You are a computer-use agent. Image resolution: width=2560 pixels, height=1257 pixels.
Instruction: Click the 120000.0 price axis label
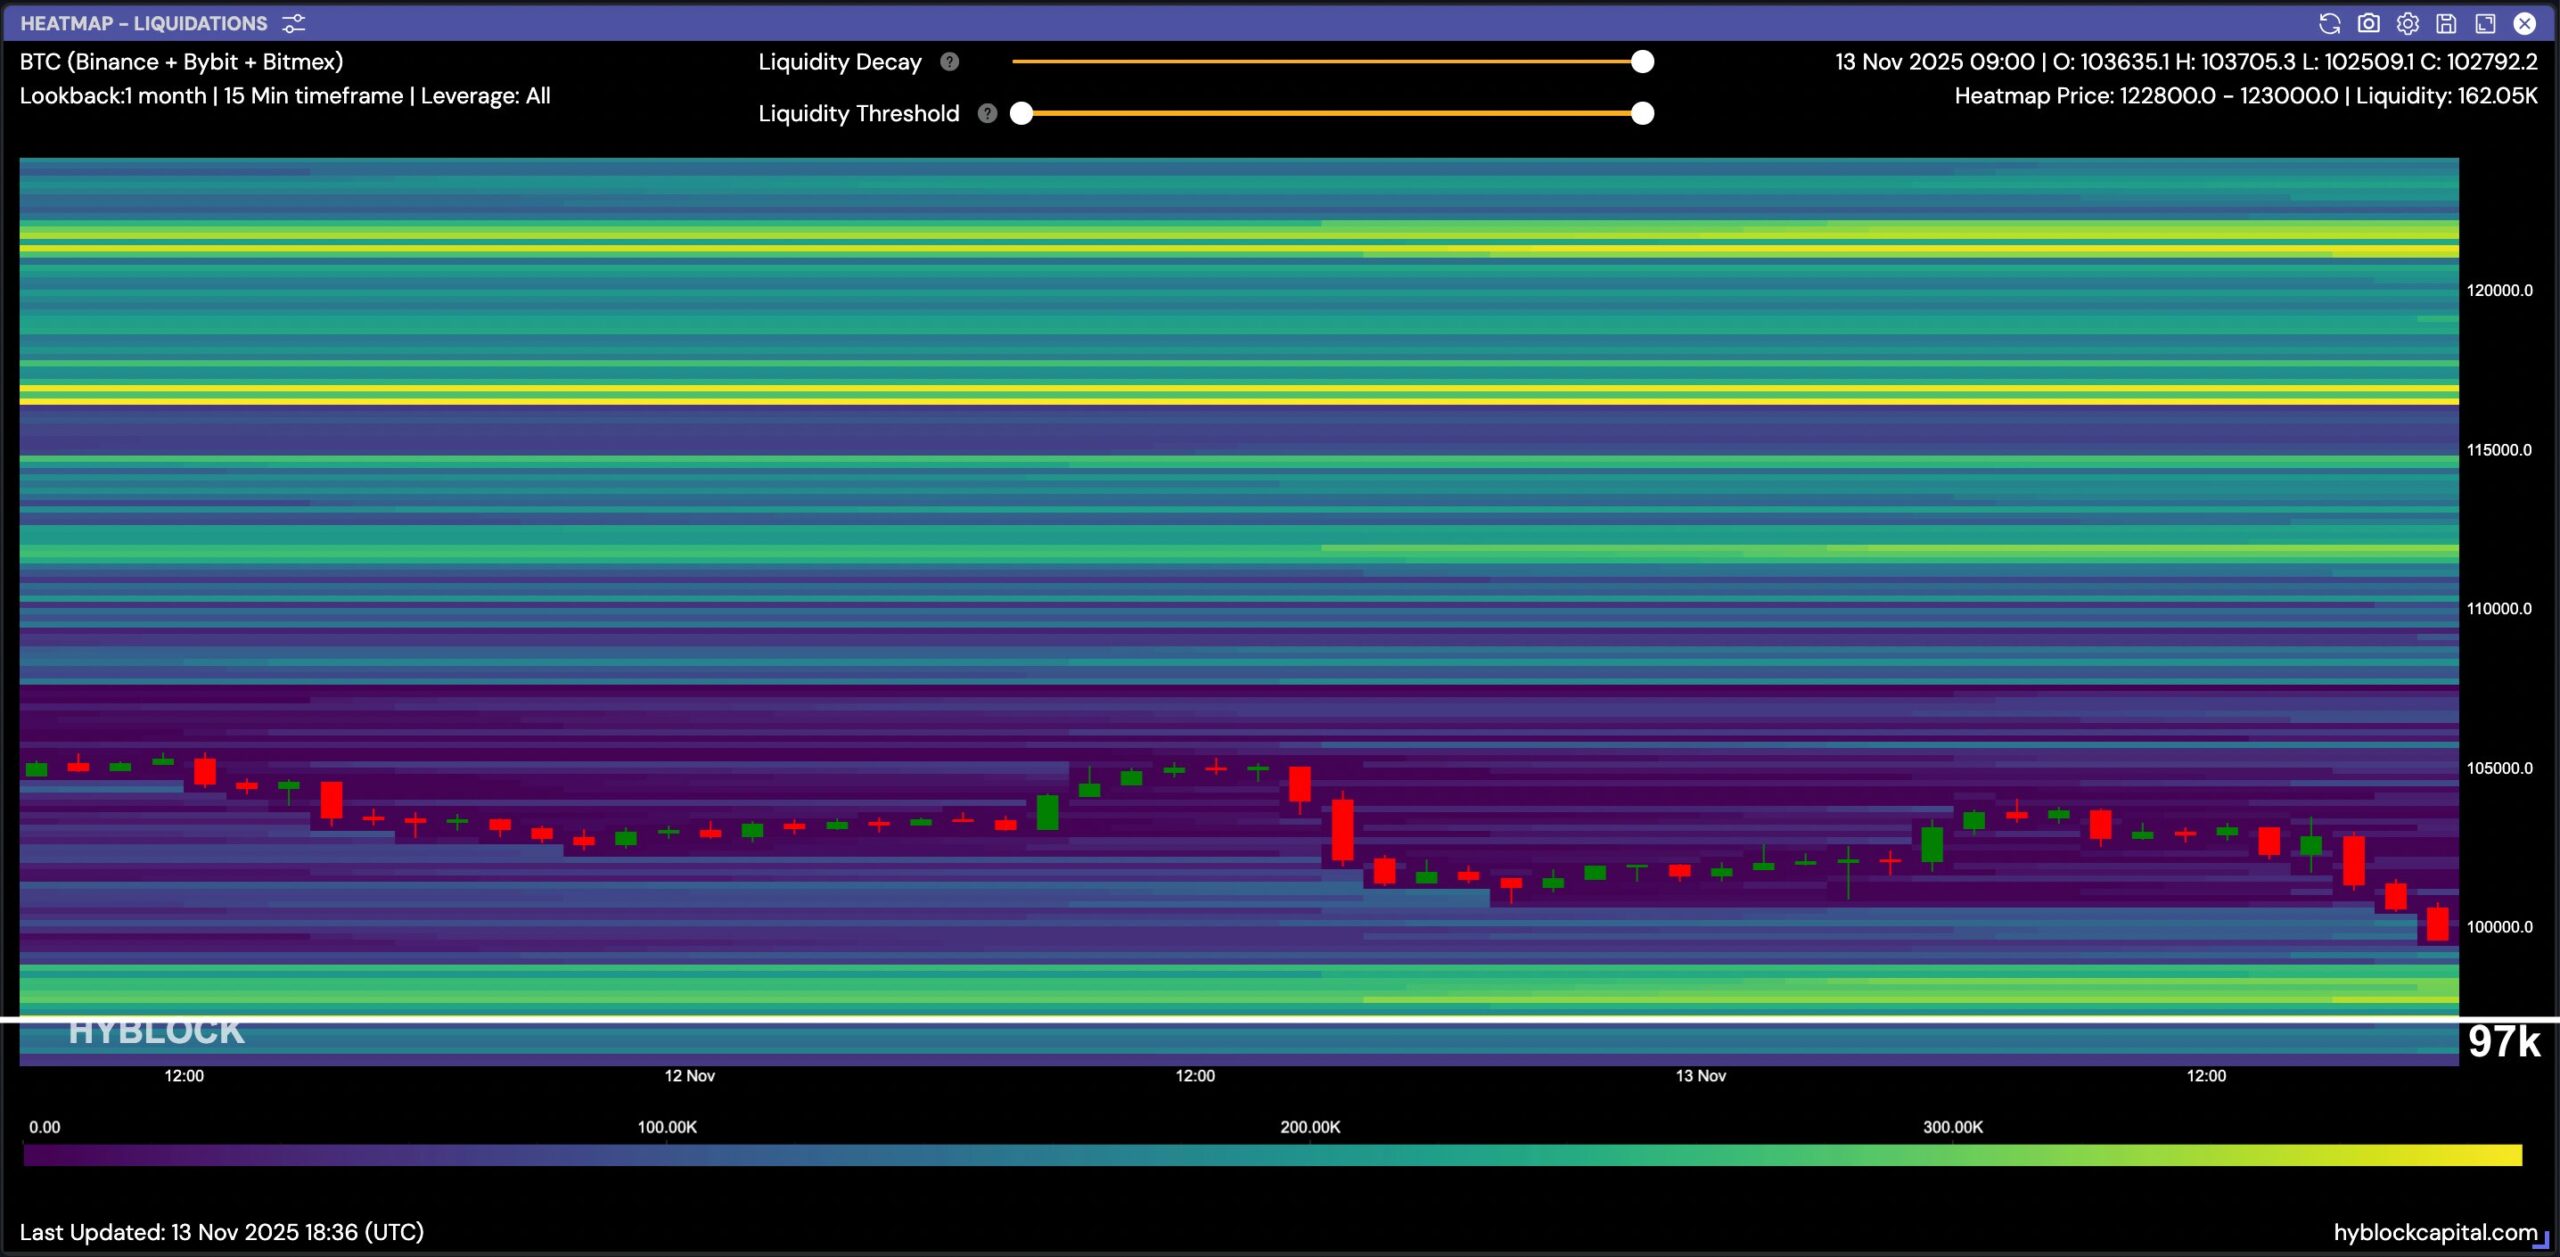[x=2499, y=291]
